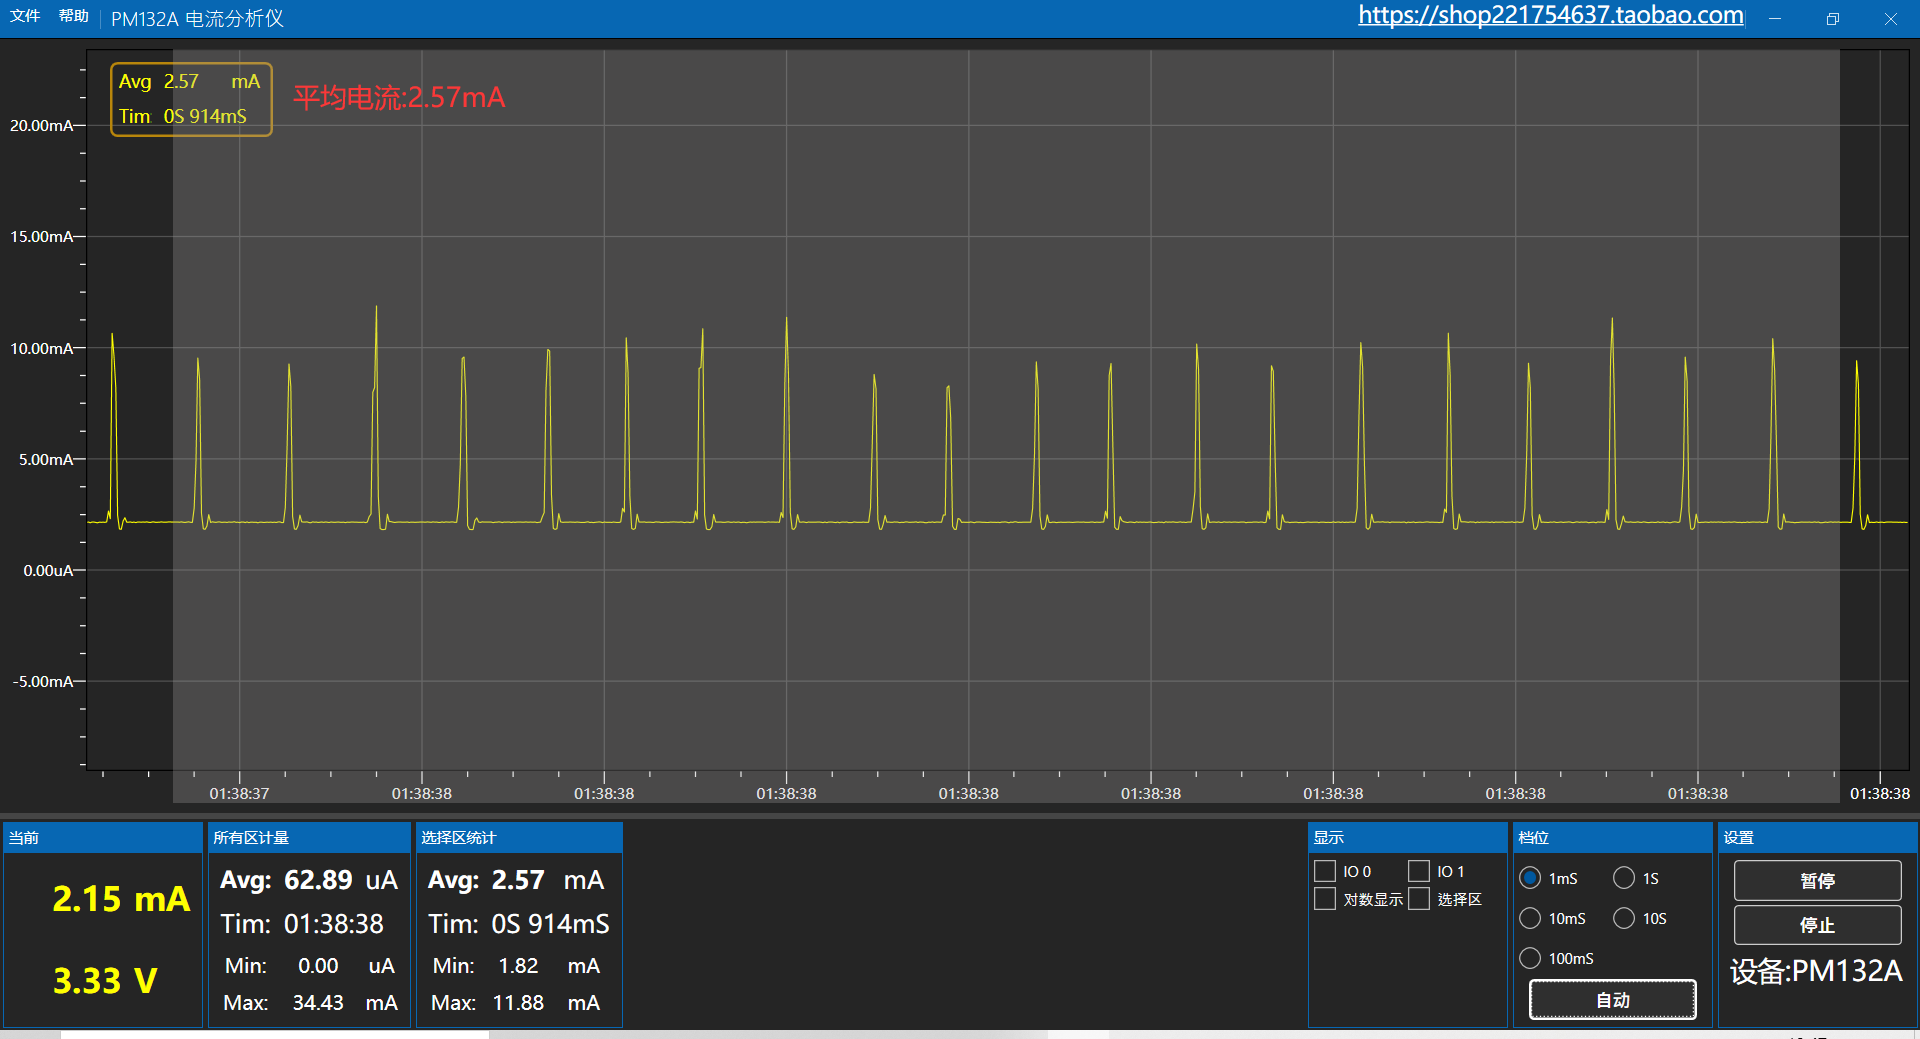Open the 文件 menu
Viewport: 1920px width, 1039px height.
pos(25,16)
